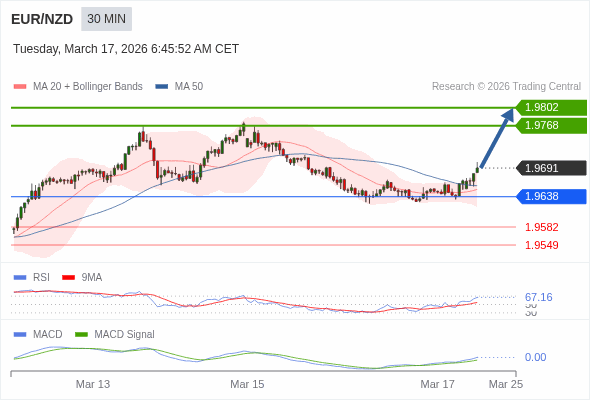Click the Mar 15 axis label
This screenshot has height=400, width=590.
point(247,384)
